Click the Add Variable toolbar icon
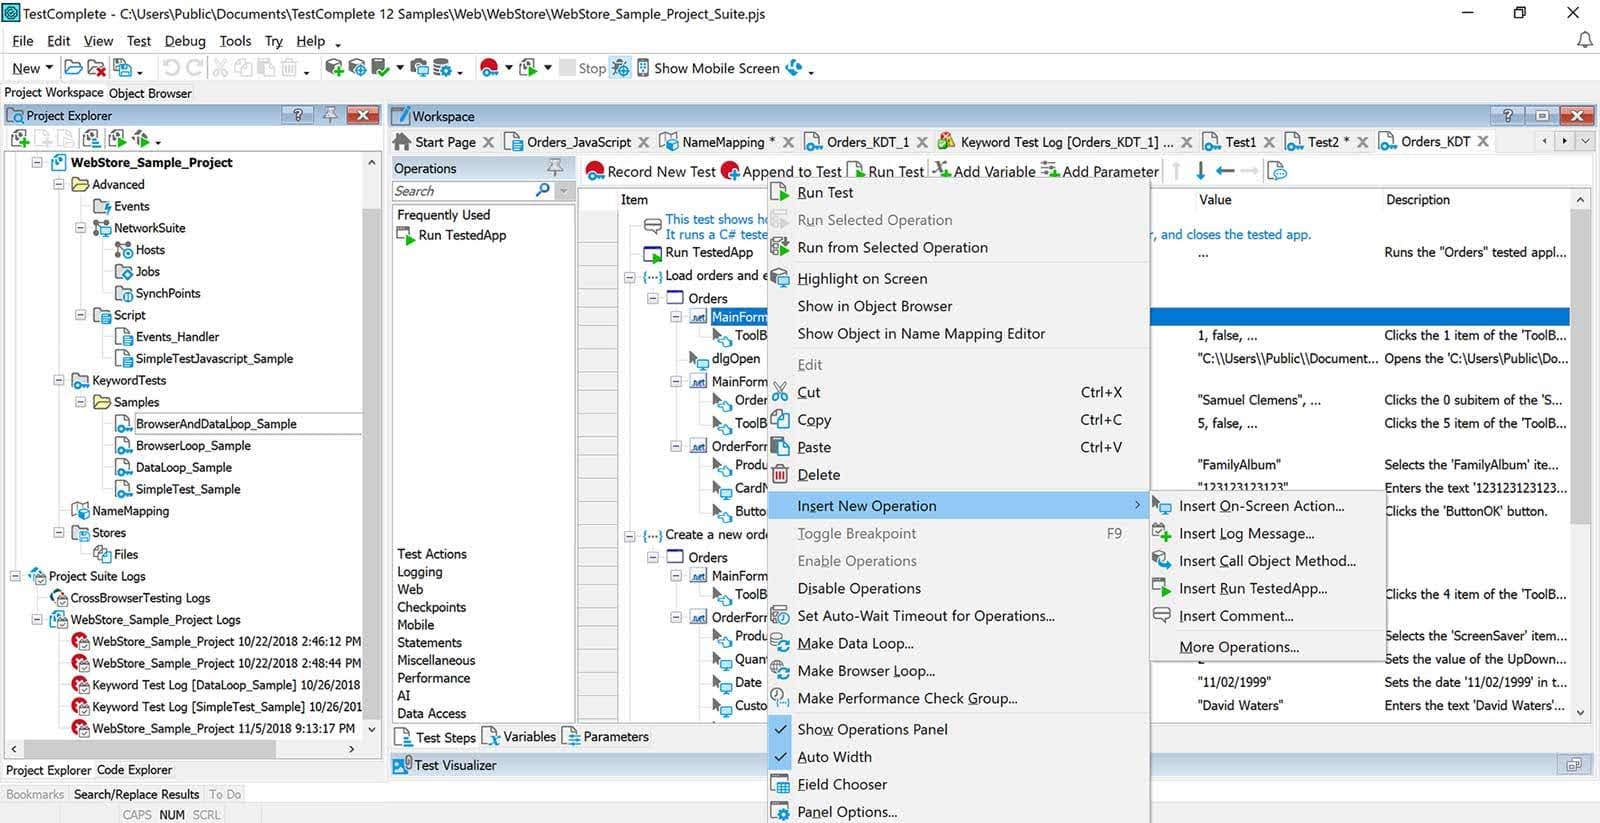 [941, 170]
